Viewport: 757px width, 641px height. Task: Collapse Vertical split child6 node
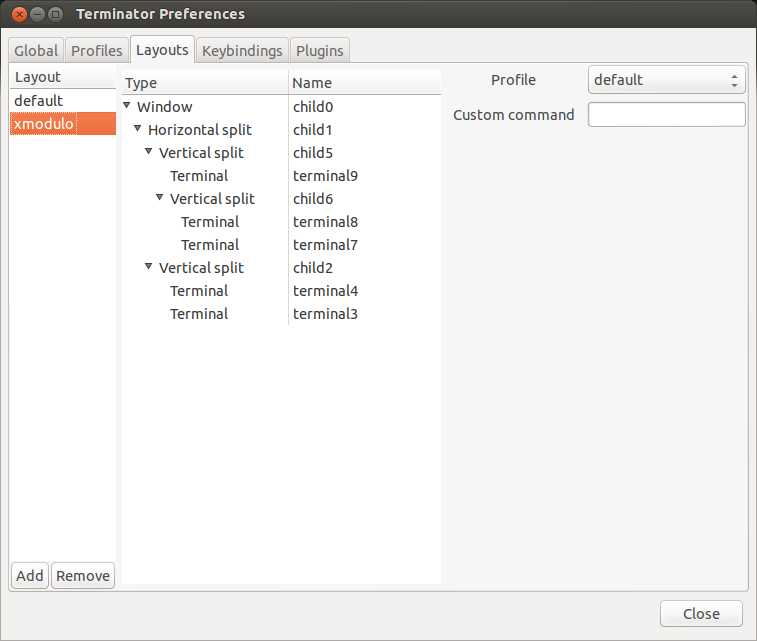click(159, 197)
